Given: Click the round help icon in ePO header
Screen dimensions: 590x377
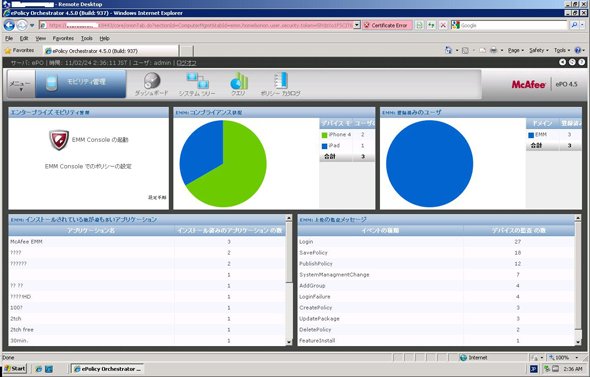Looking at the screenshot, I should [582, 62].
